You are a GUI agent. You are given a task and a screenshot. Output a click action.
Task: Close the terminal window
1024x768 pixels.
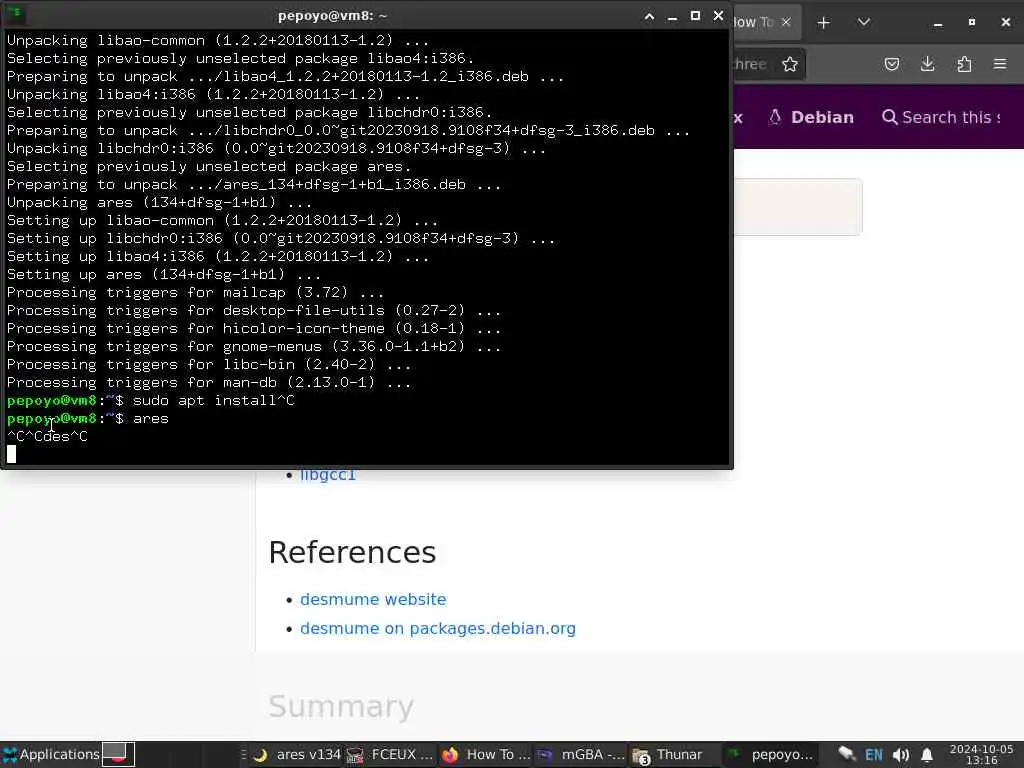(718, 16)
